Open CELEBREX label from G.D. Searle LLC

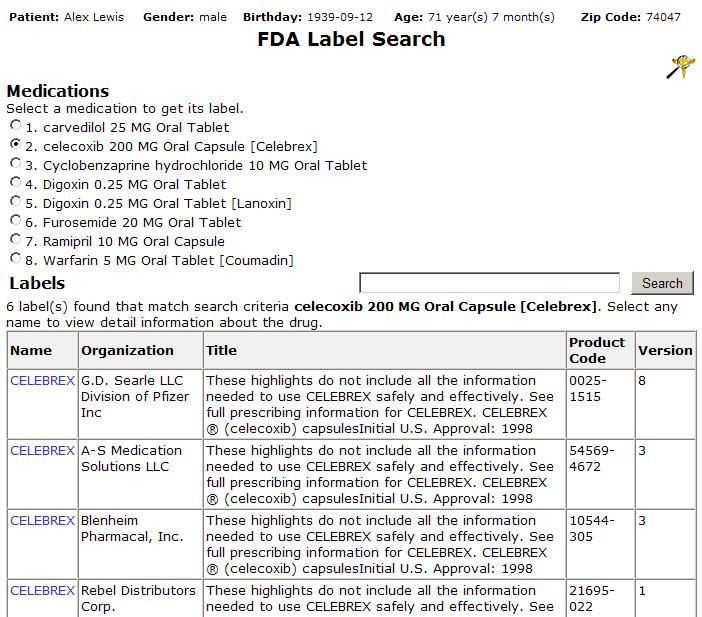click(x=43, y=381)
